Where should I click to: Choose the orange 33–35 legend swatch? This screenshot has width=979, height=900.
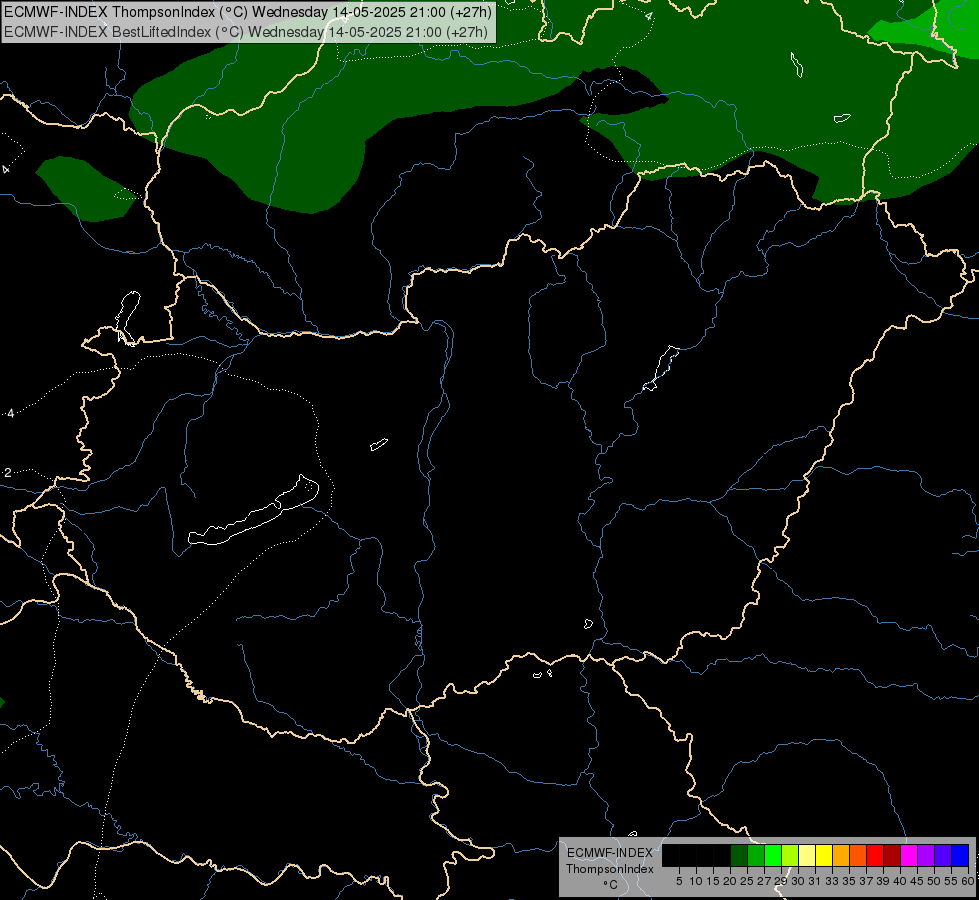click(841, 855)
